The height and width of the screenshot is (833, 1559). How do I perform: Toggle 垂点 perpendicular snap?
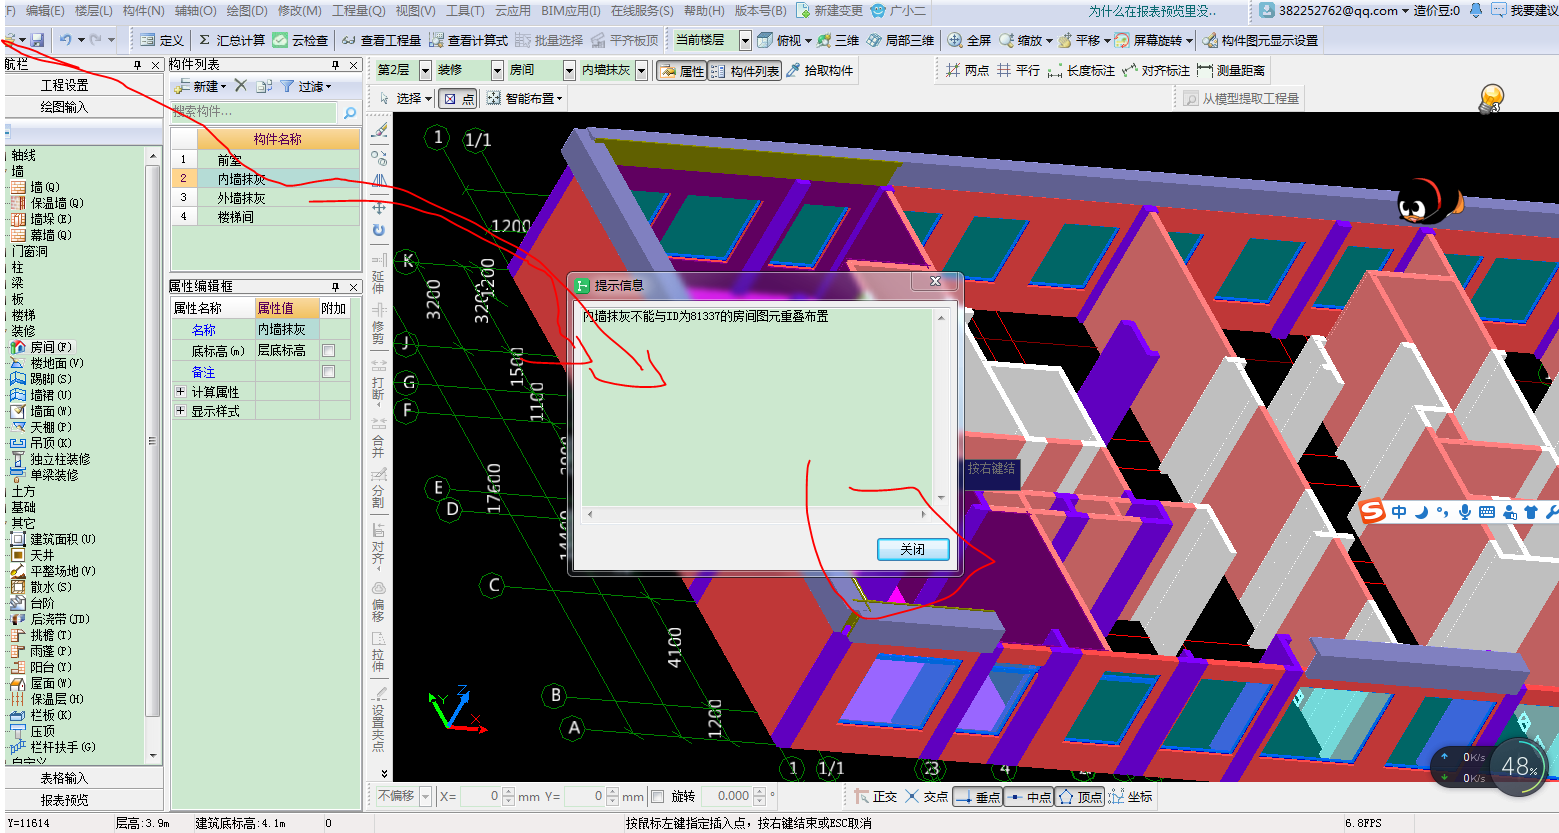point(977,797)
